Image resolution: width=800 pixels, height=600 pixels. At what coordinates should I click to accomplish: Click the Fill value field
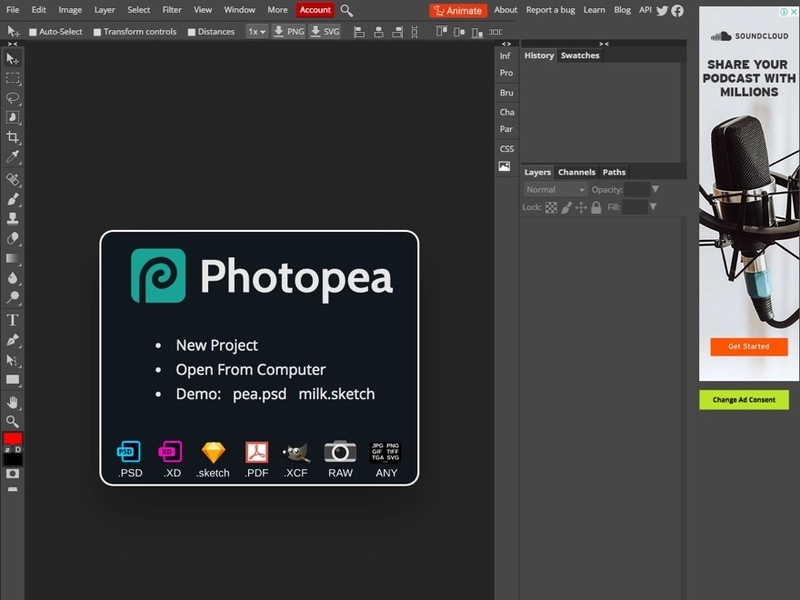[634, 207]
